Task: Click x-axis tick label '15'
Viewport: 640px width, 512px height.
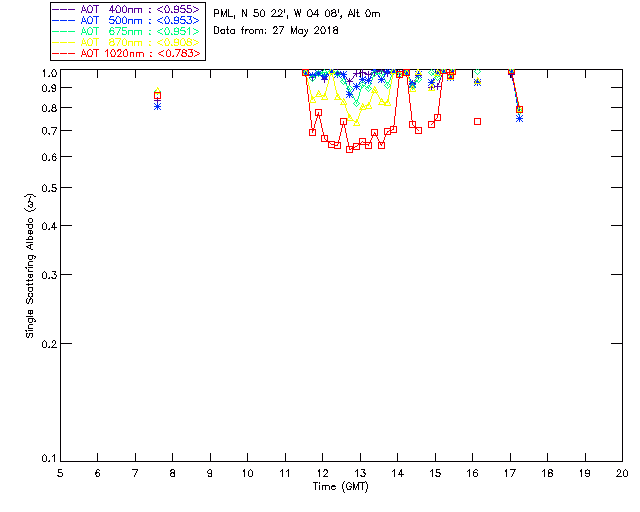Action: (x=435, y=473)
